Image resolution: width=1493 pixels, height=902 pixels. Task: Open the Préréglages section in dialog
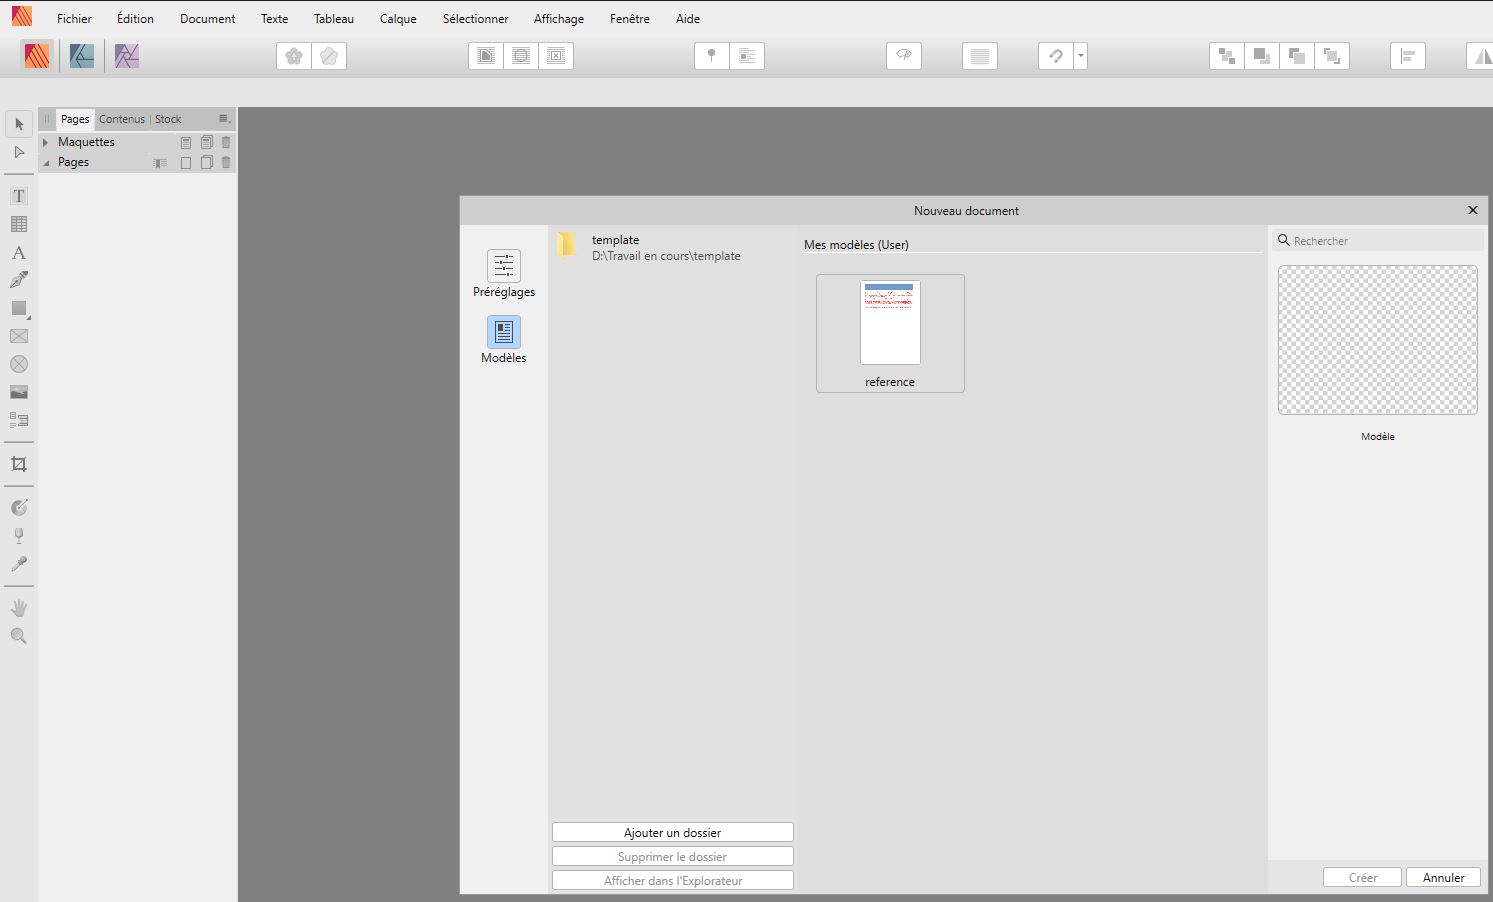(x=504, y=273)
